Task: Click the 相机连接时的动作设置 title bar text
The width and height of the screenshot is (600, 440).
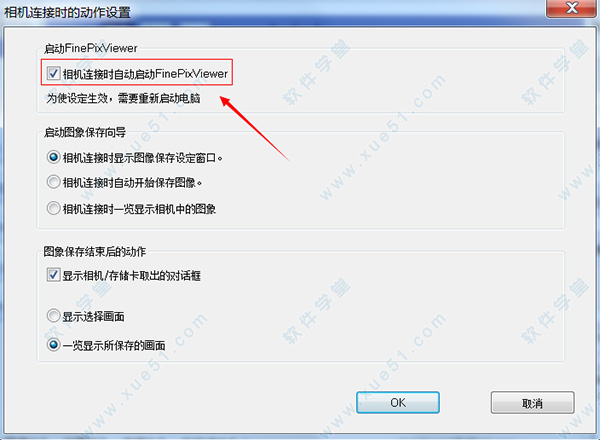Action: [67, 12]
